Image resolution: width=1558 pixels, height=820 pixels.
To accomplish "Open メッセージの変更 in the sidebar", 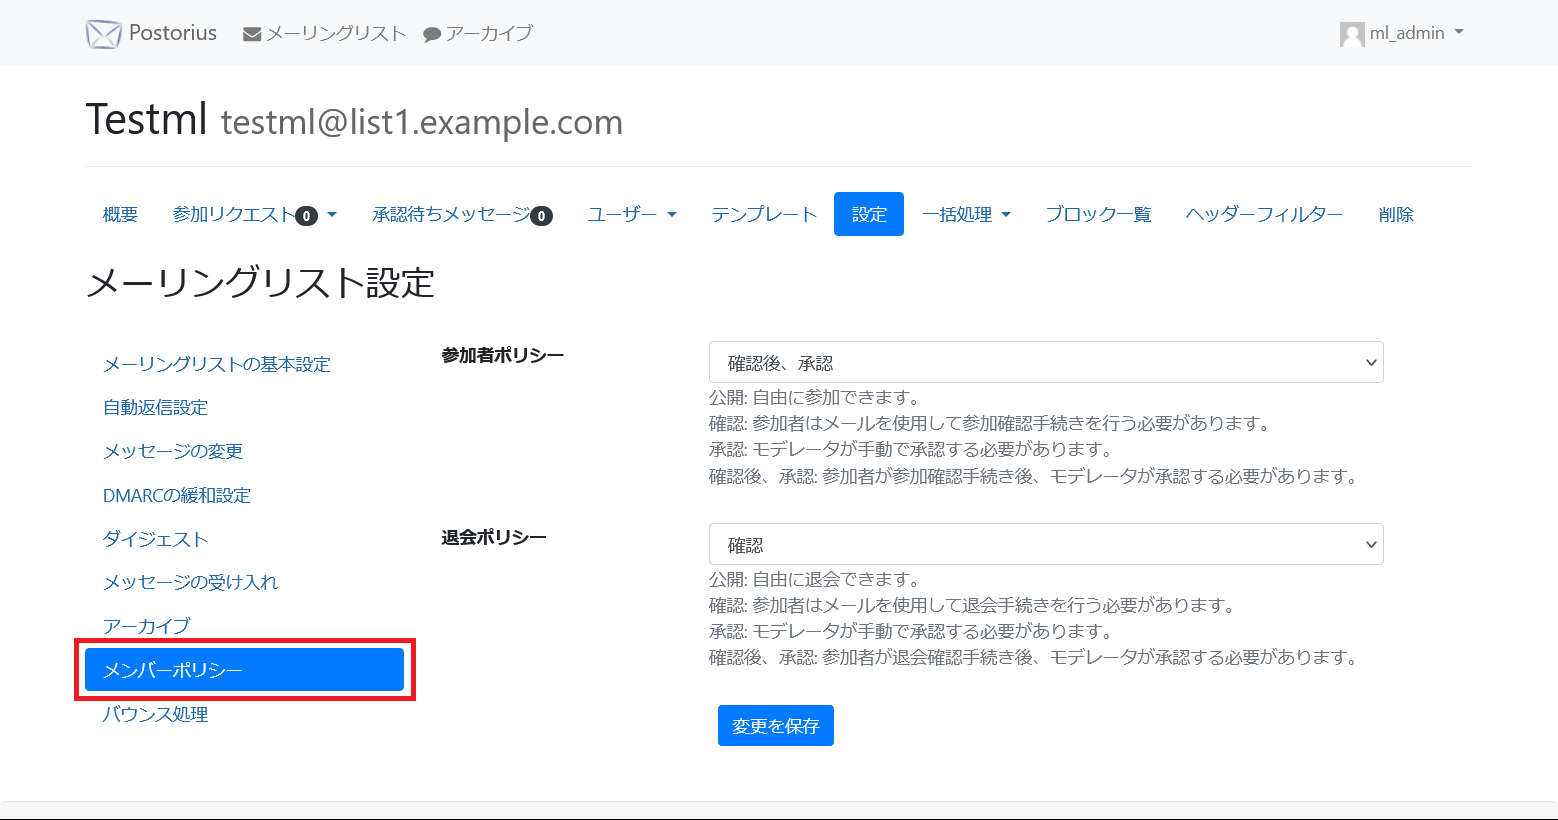I will tap(173, 451).
